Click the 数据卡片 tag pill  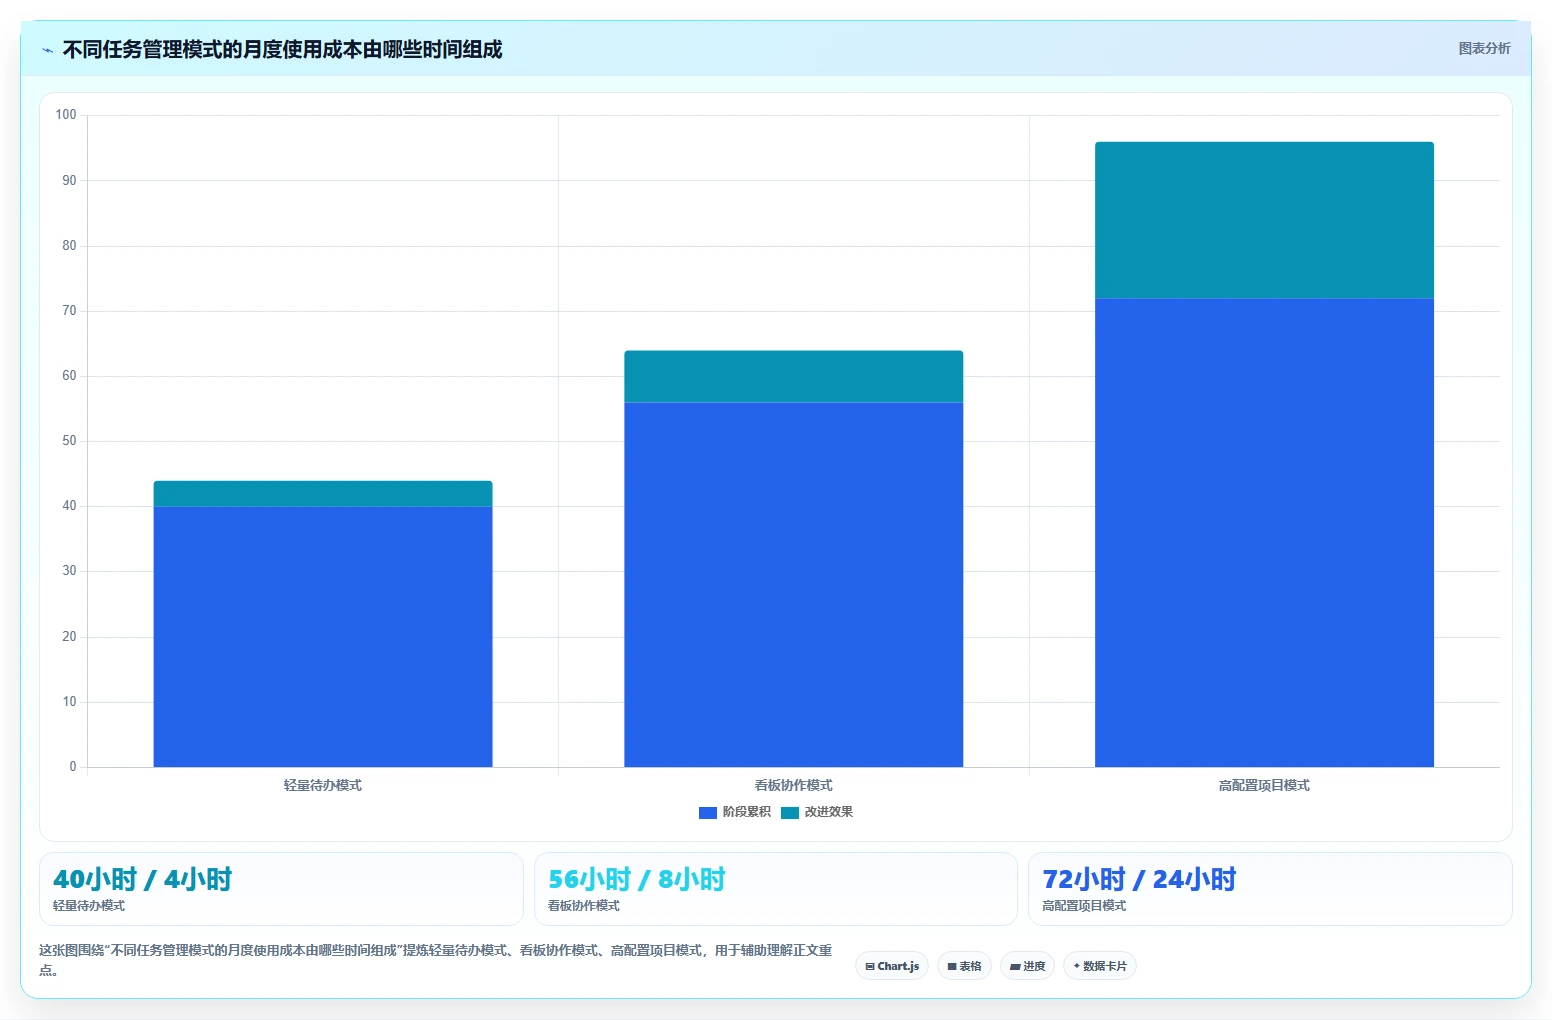1100,966
